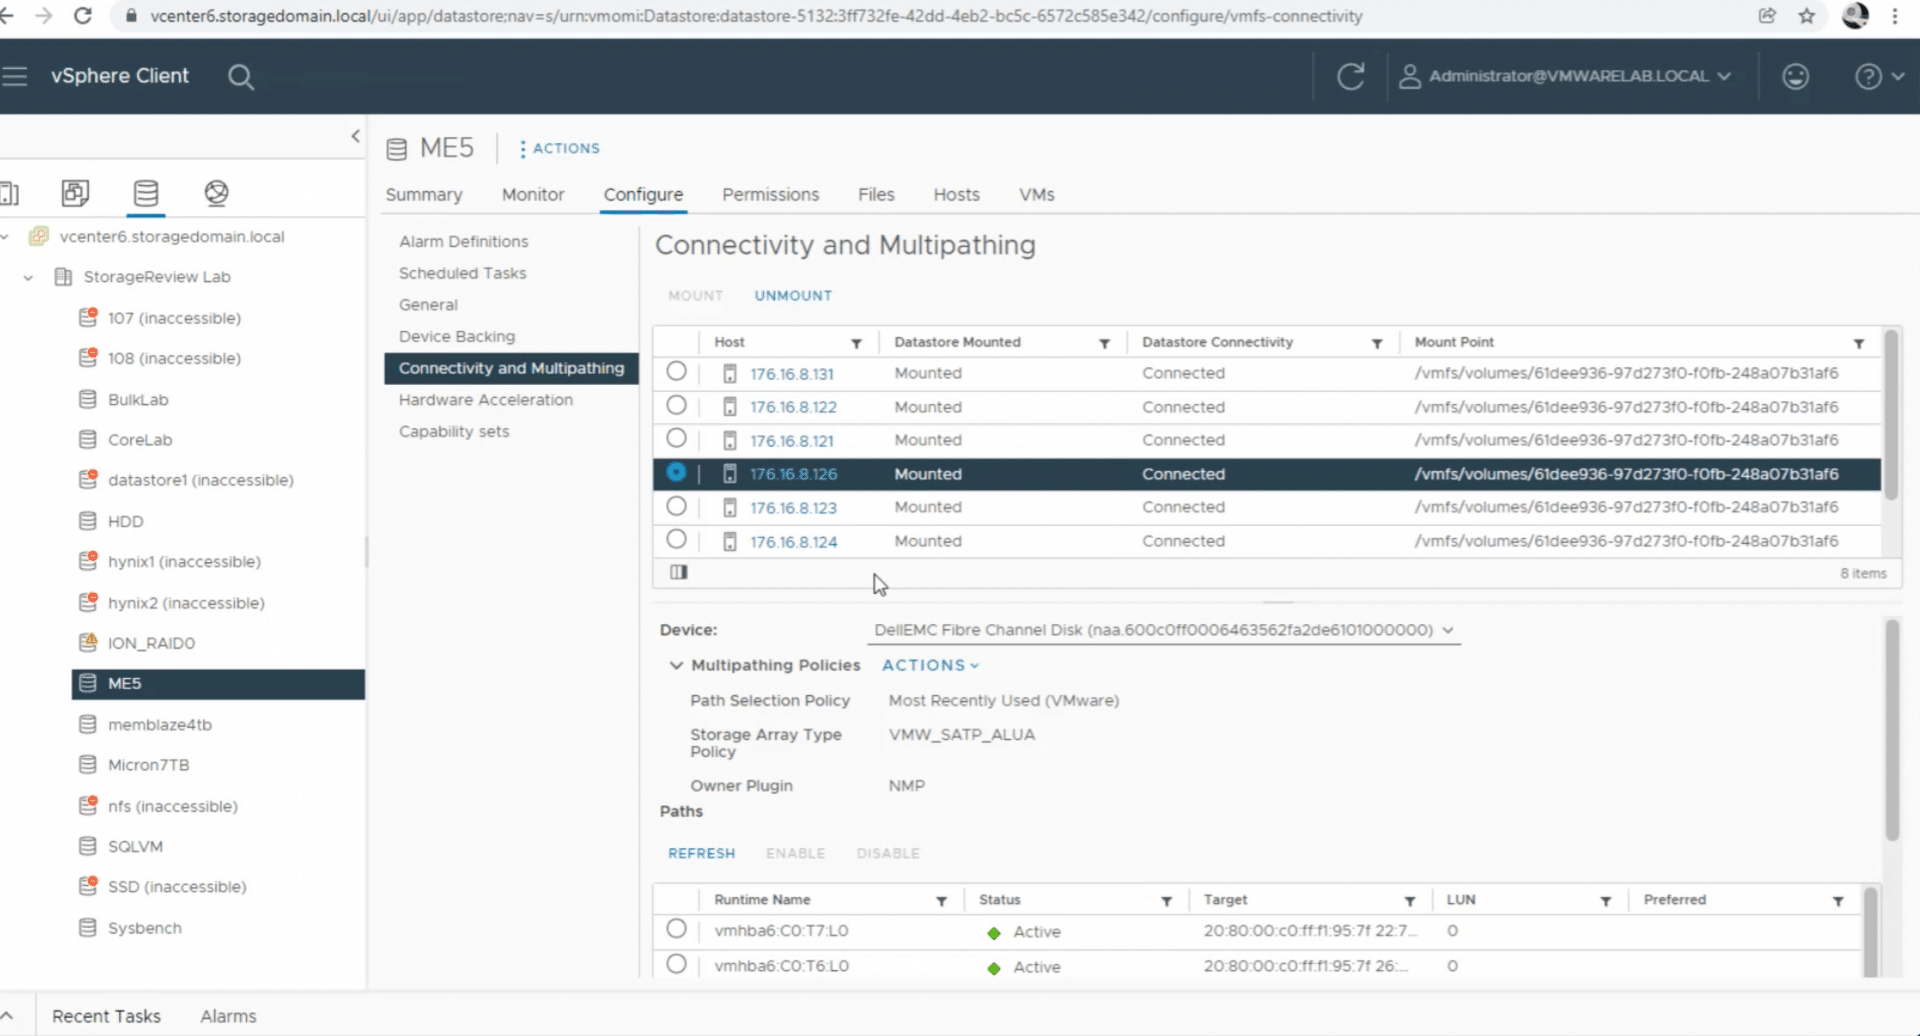The width and height of the screenshot is (1920, 1036).
Task: Switch to the Files tab
Action: [x=876, y=195]
